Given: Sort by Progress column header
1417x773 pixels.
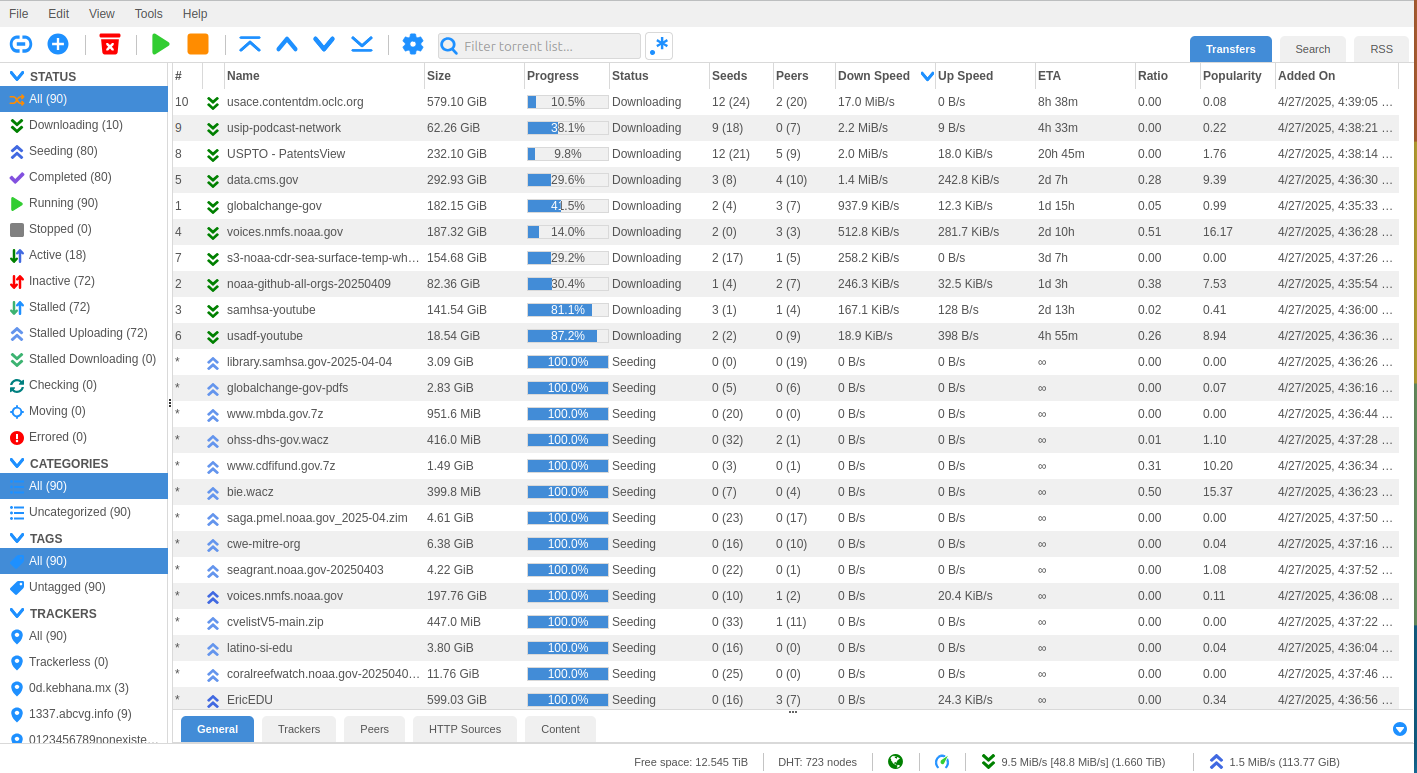Looking at the screenshot, I should pyautogui.click(x=567, y=76).
